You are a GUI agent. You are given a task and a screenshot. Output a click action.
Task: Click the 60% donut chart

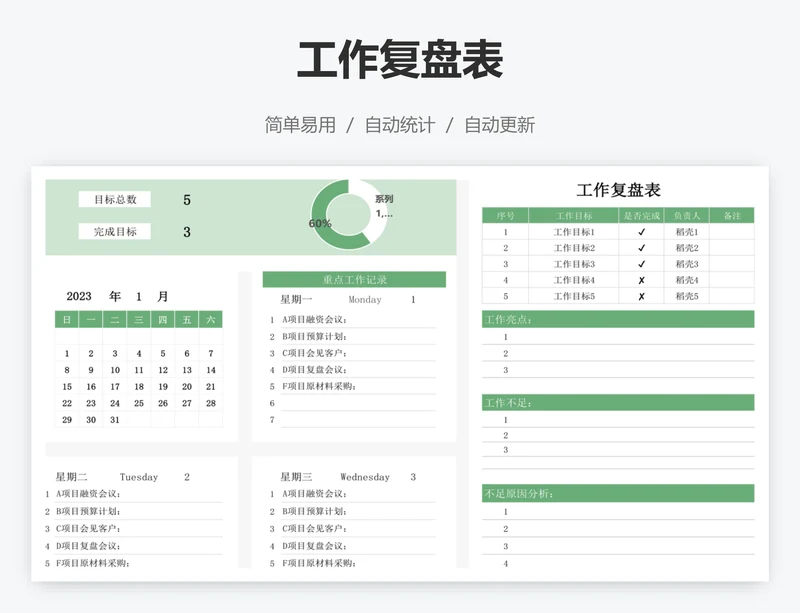(x=348, y=215)
